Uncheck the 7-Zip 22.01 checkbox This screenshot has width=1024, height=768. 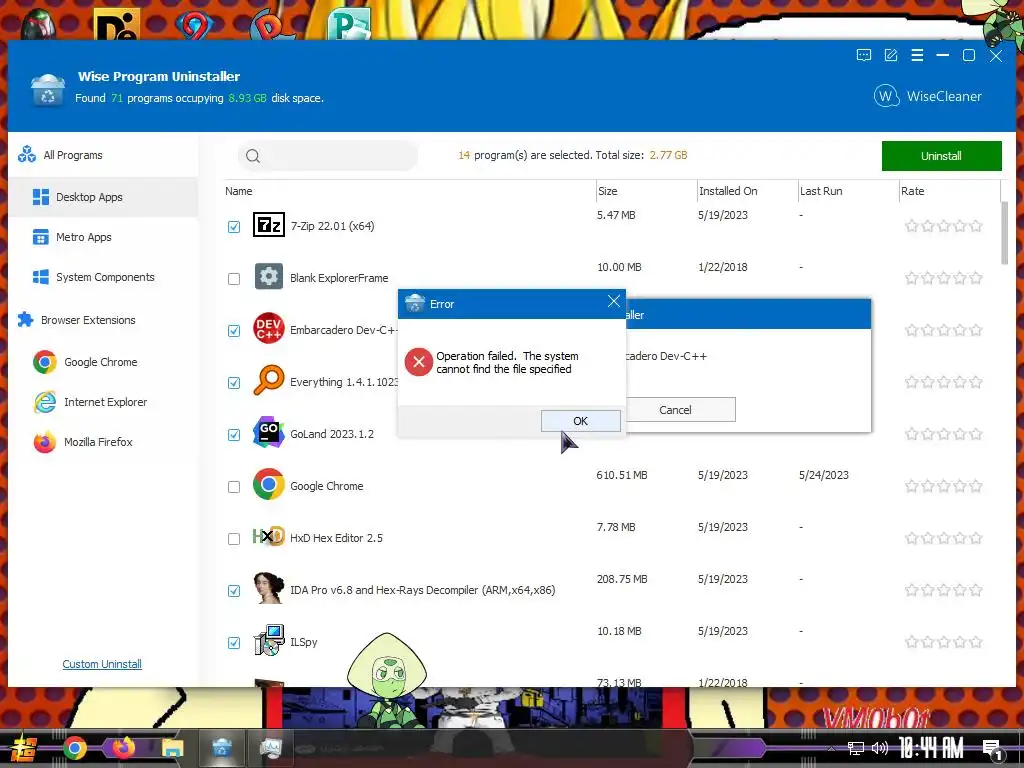coord(234,227)
